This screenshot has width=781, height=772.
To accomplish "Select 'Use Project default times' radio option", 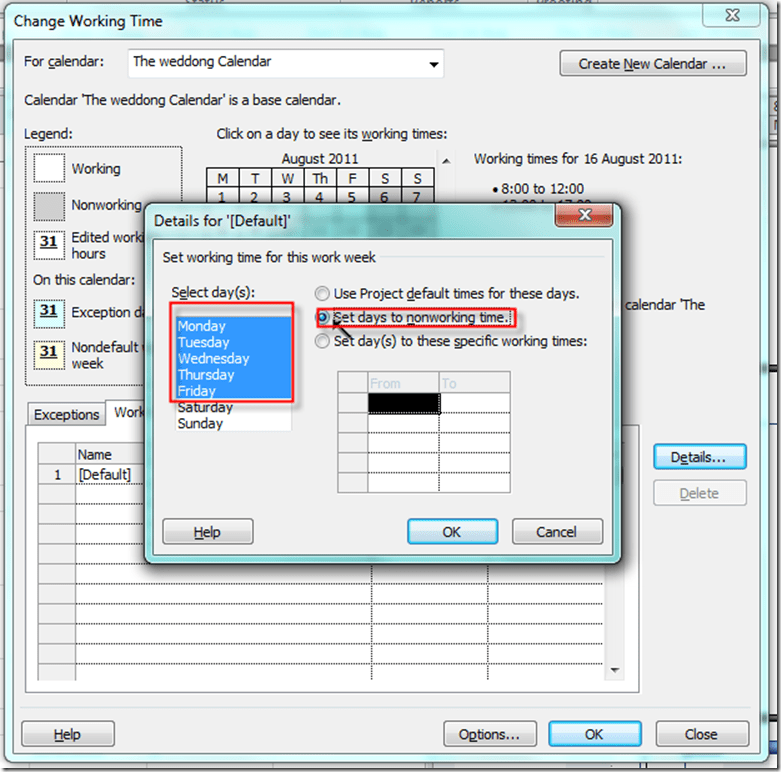I will click(322, 294).
